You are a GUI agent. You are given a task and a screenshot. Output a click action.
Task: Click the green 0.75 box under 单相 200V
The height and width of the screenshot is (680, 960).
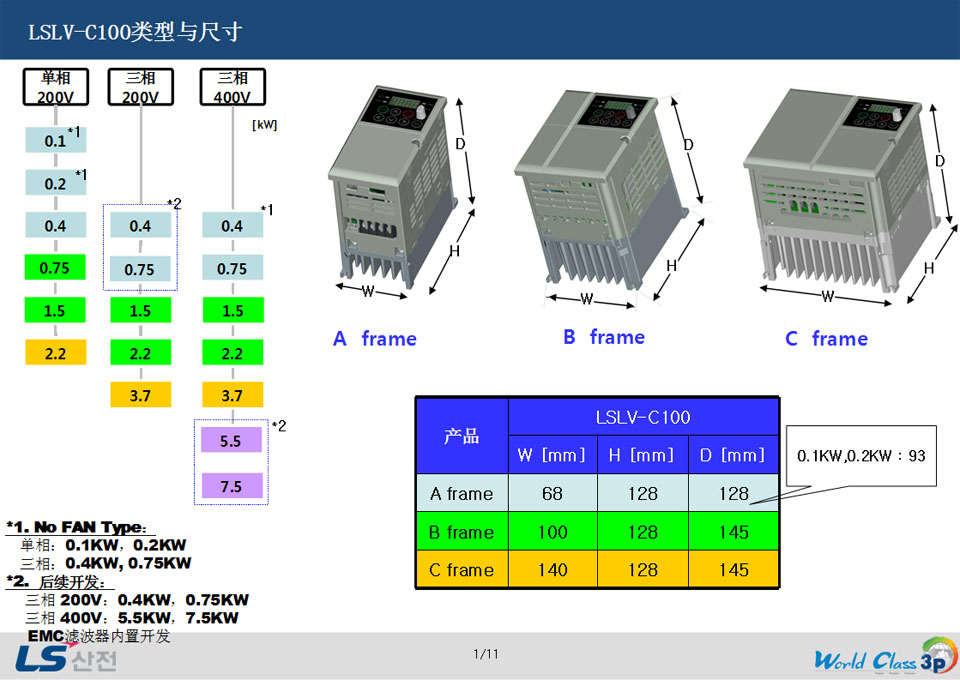pyautogui.click(x=55, y=268)
